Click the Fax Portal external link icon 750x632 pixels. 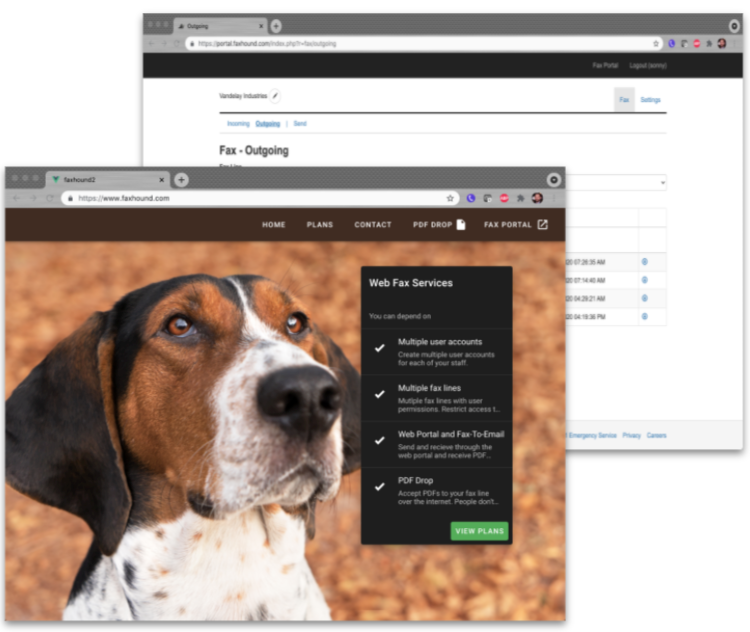(x=543, y=225)
